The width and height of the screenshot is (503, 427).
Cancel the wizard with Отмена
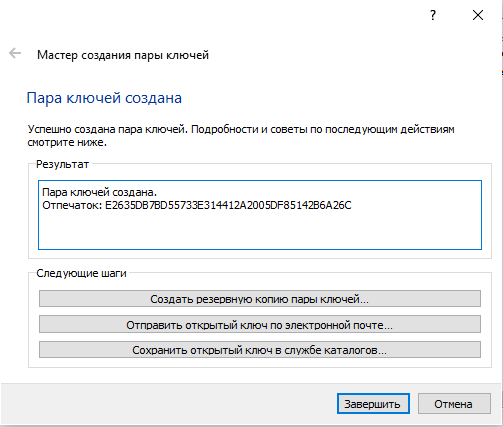click(454, 404)
